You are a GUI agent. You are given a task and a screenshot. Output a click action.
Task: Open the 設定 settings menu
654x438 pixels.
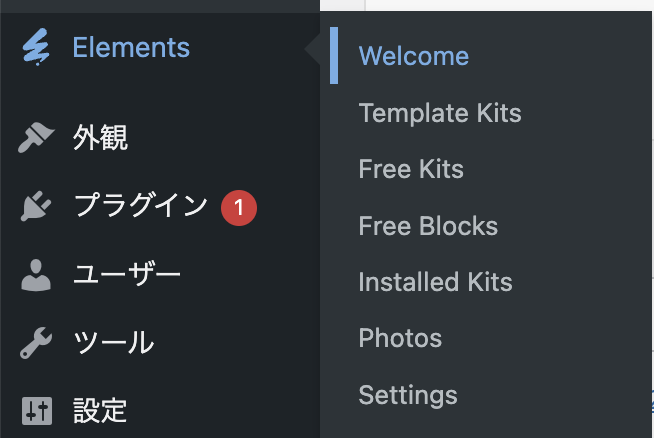(160, 411)
